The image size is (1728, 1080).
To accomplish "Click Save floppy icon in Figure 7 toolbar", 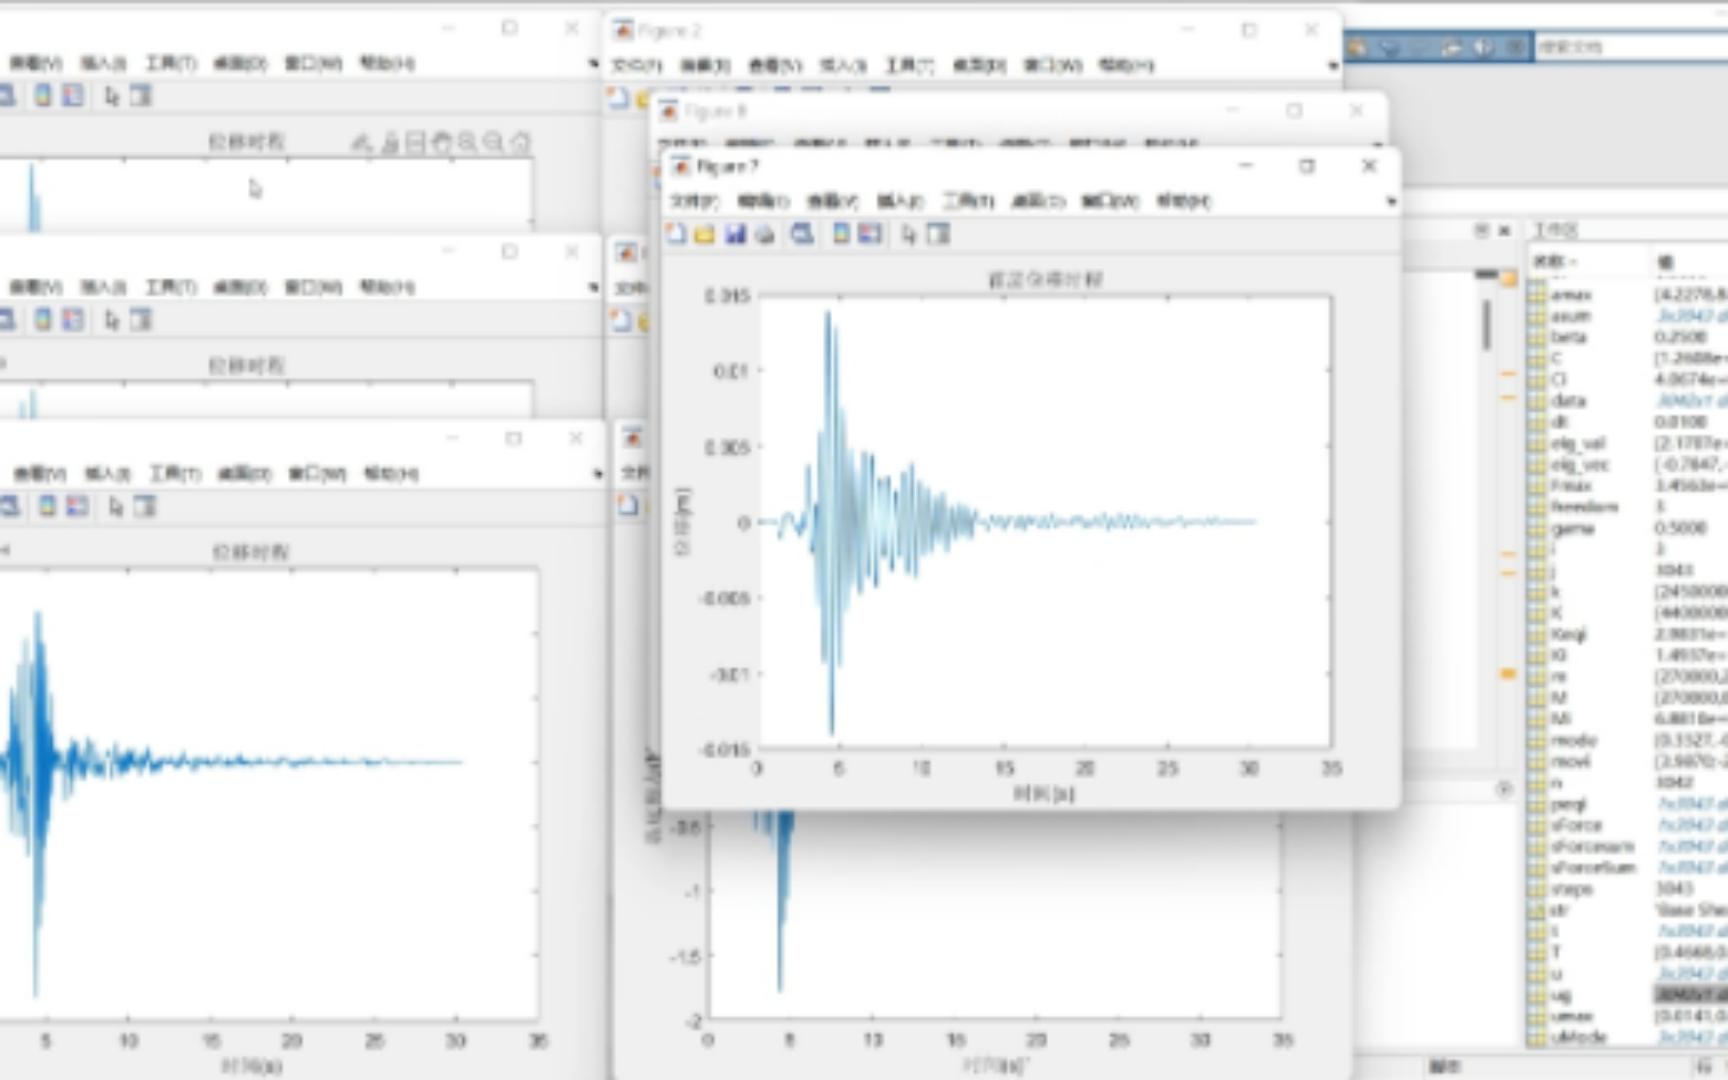I will click(x=735, y=234).
